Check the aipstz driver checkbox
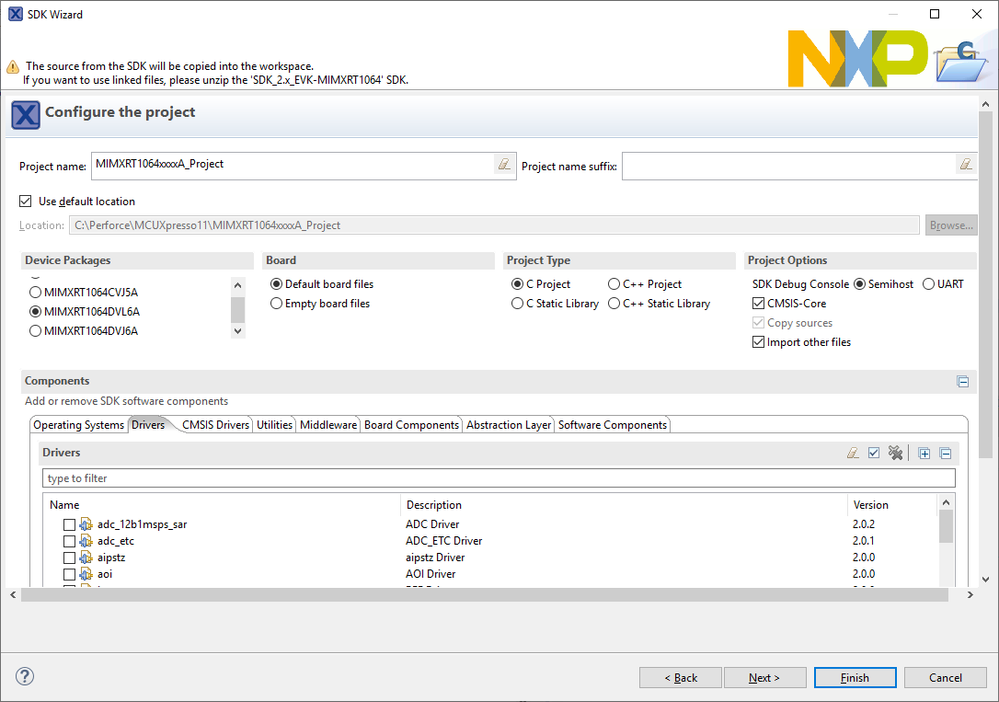The height and width of the screenshot is (702, 999). point(69,558)
